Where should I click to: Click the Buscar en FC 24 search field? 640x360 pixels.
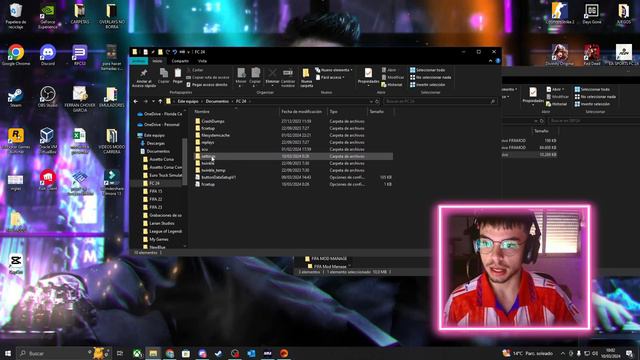(440, 101)
